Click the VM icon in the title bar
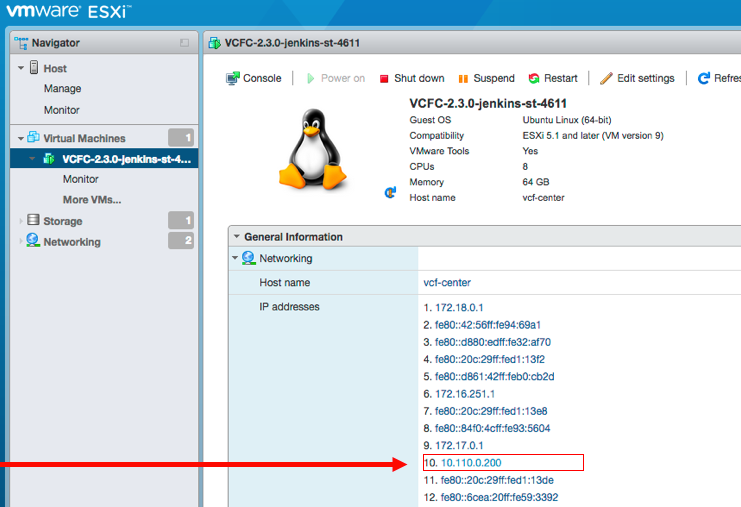 [215, 43]
